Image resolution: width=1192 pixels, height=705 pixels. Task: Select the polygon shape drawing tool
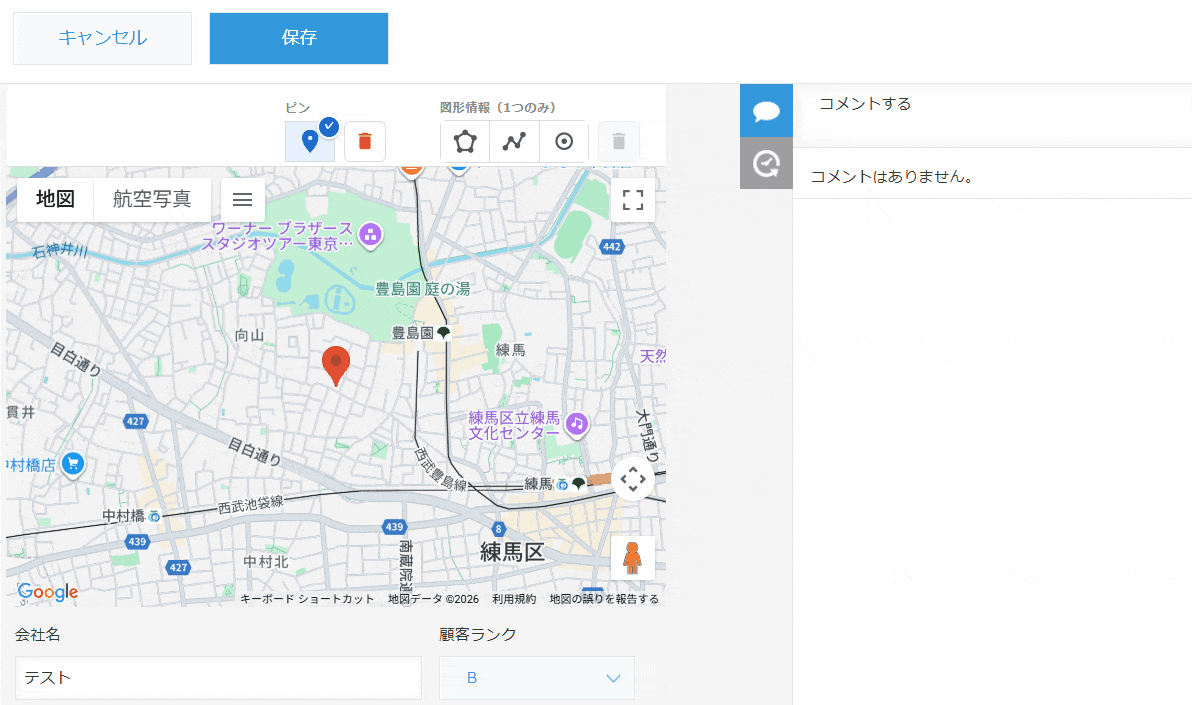[x=465, y=141]
